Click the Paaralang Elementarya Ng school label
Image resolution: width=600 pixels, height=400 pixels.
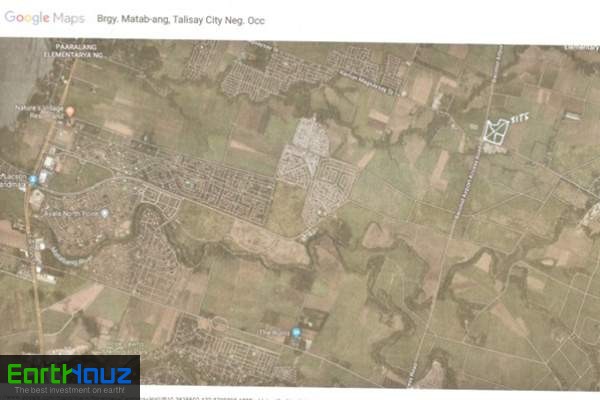click(x=73, y=51)
